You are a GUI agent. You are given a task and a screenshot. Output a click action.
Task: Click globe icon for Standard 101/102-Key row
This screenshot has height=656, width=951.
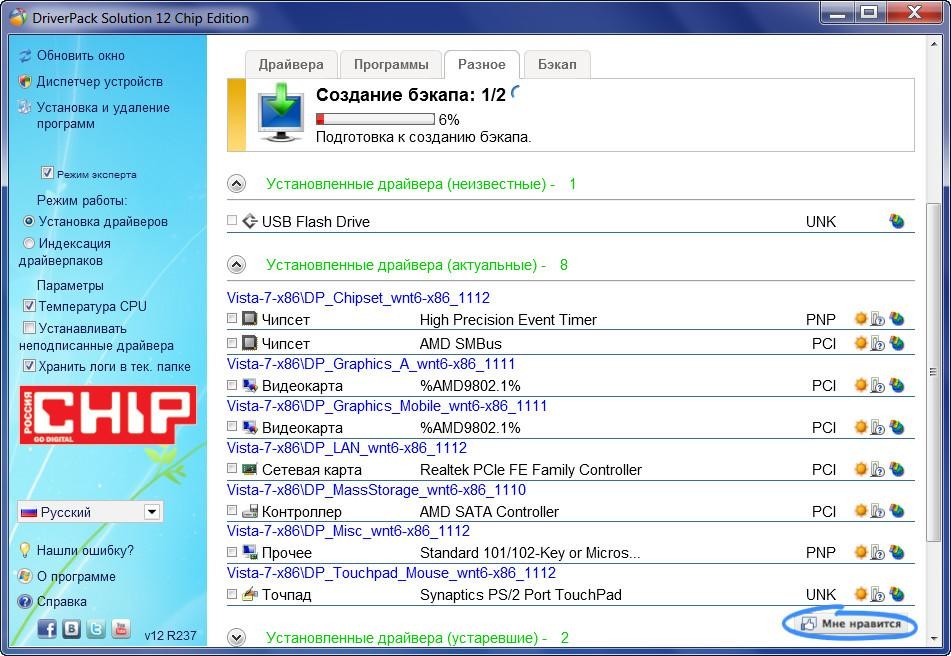click(x=896, y=552)
